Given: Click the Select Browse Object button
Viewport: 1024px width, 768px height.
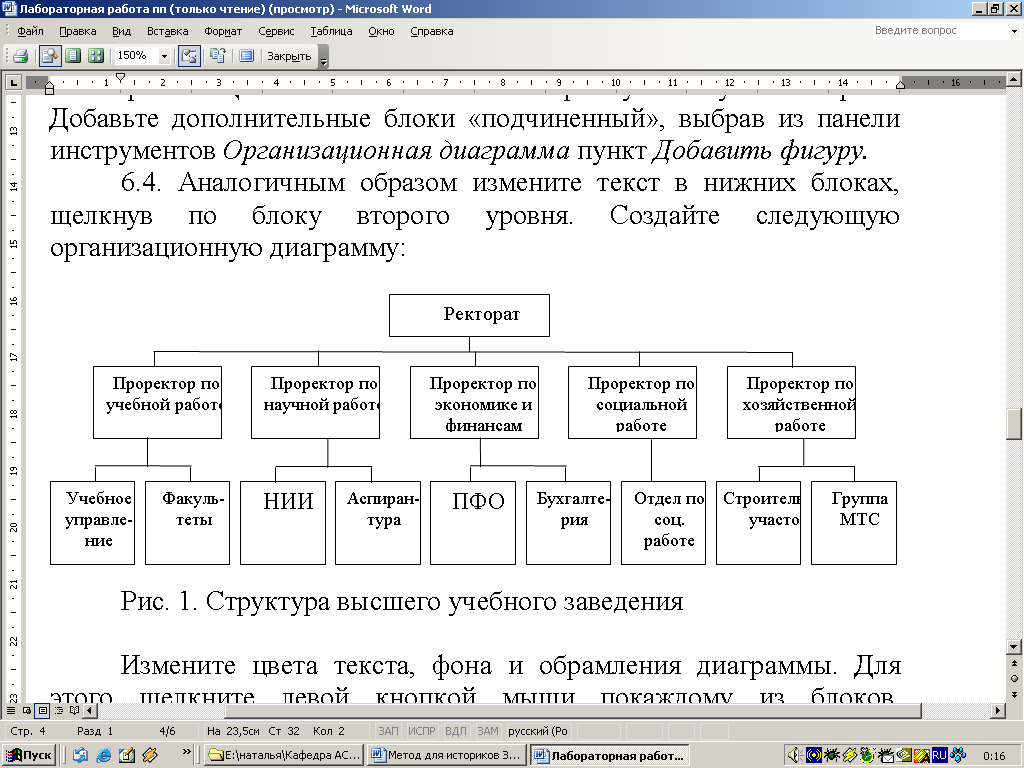Looking at the screenshot, I should 1014,679.
